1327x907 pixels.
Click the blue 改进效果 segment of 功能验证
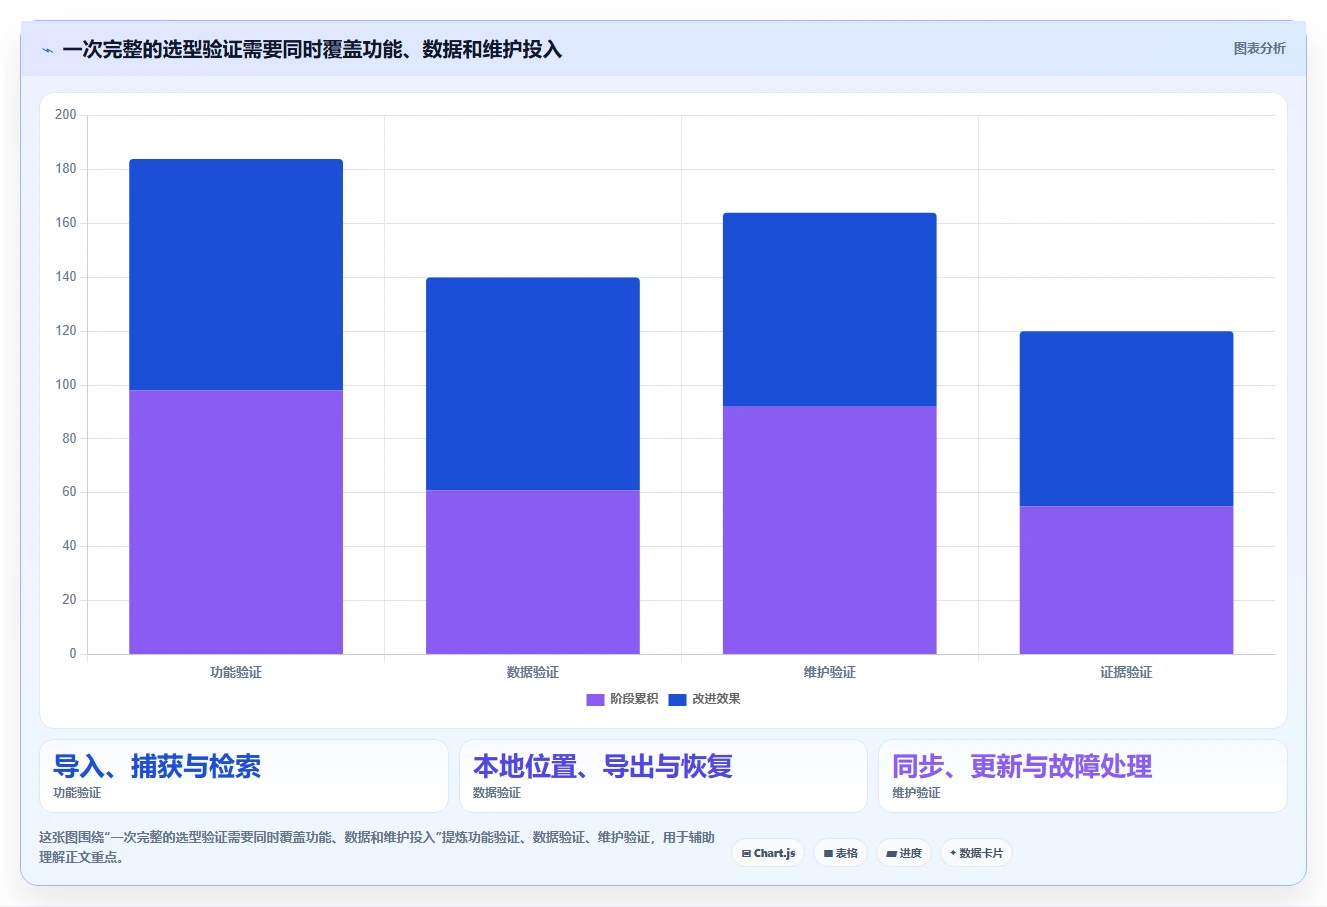click(236, 275)
